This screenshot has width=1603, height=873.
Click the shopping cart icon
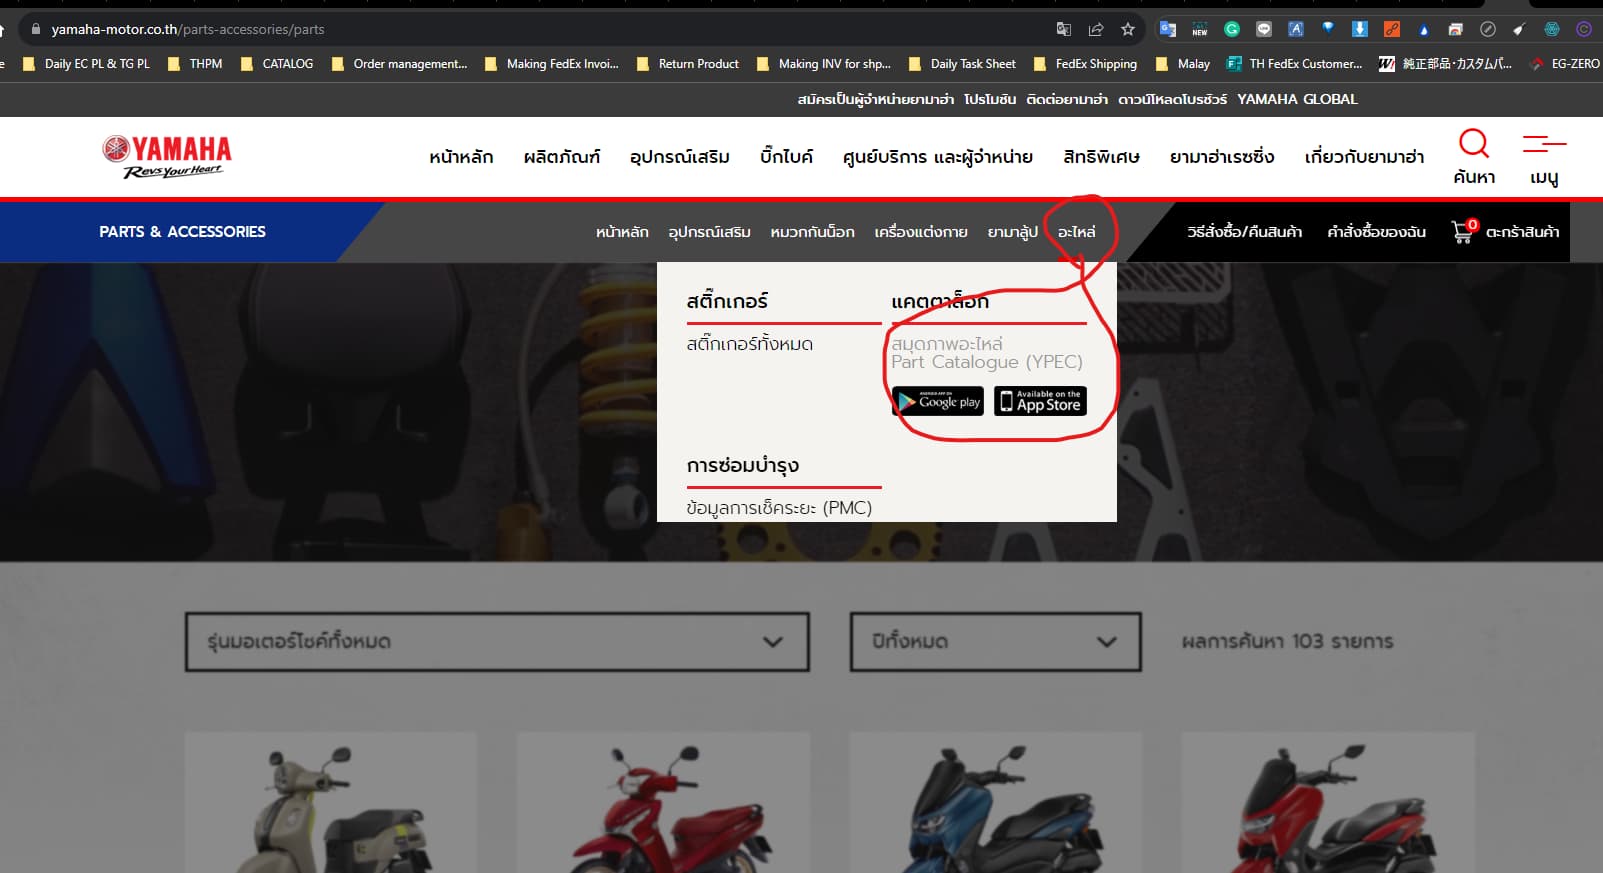coord(1462,232)
